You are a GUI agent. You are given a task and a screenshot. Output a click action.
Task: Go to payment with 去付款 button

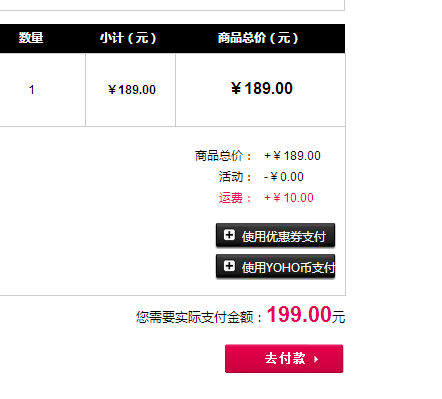coord(284,359)
